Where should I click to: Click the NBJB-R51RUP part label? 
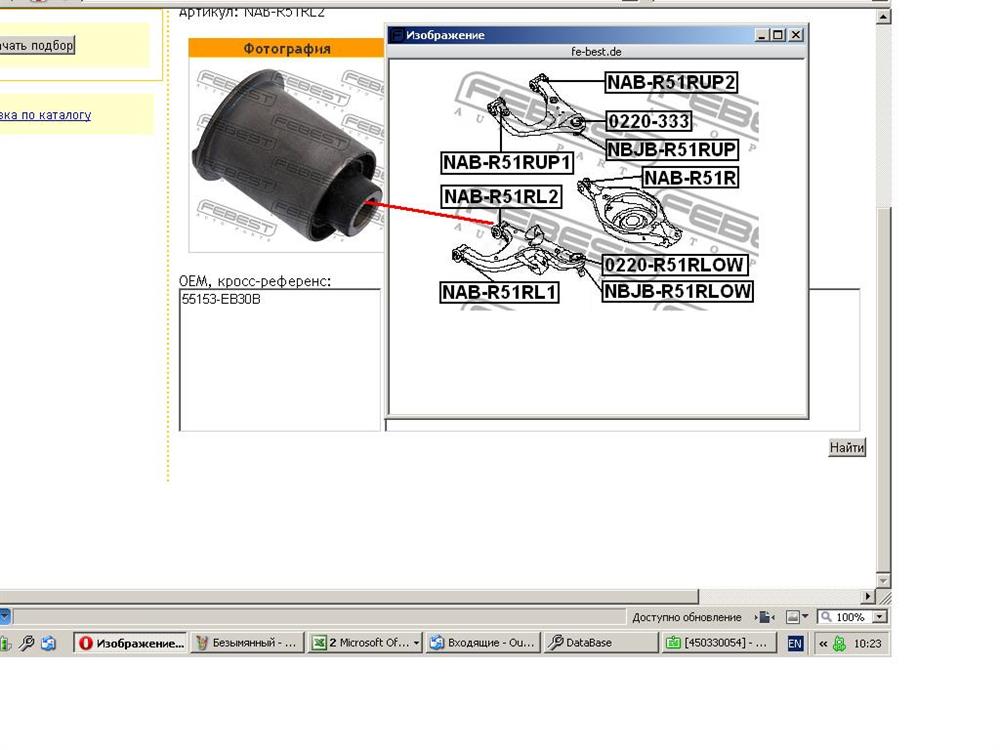tap(672, 149)
